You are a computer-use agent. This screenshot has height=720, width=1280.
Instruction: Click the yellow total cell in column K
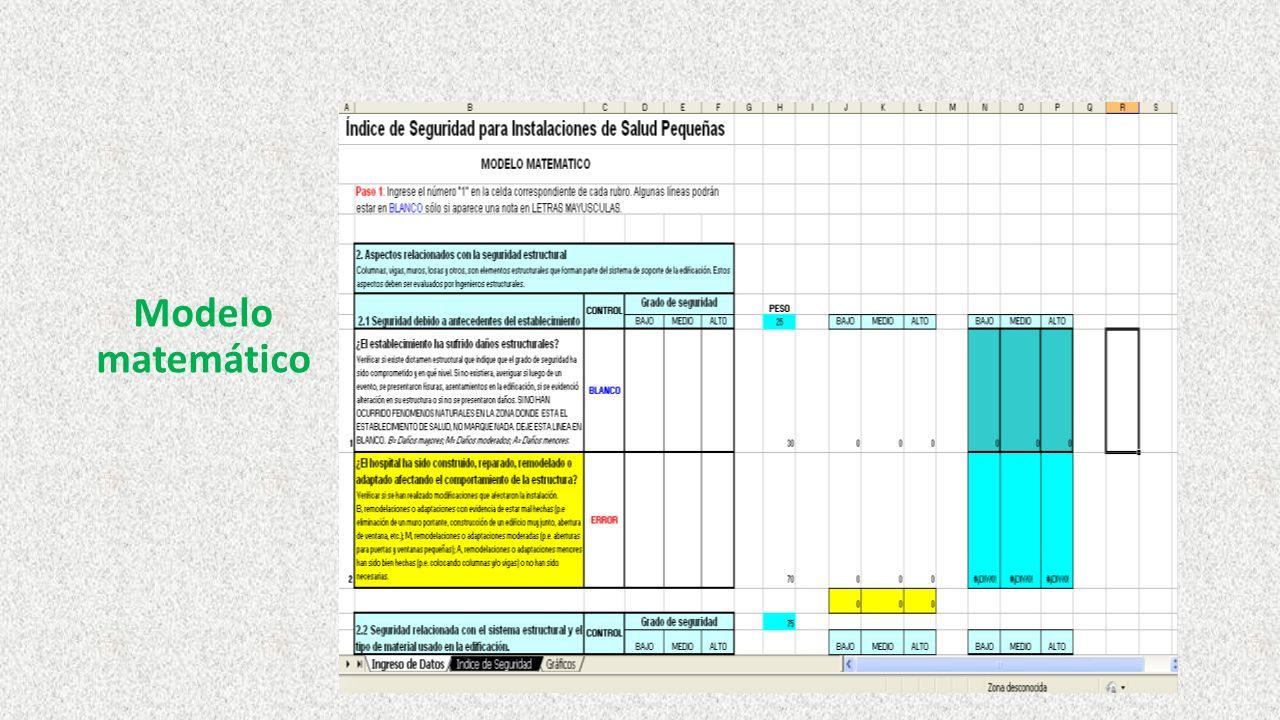click(x=882, y=601)
